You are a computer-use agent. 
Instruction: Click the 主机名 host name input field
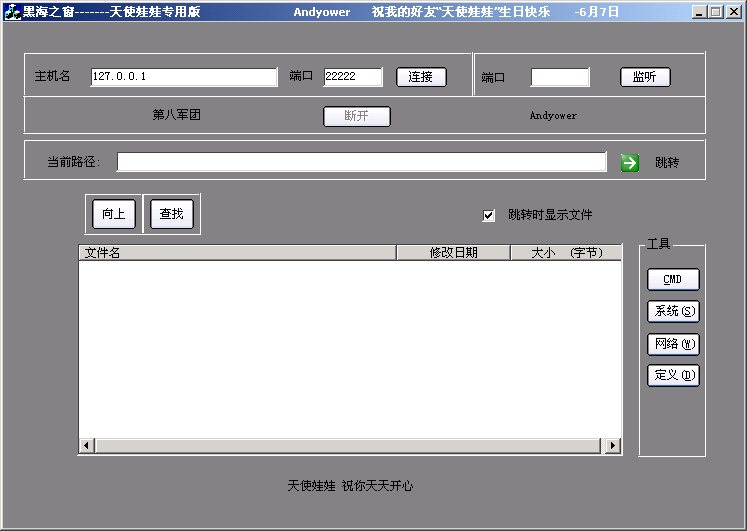[183, 77]
